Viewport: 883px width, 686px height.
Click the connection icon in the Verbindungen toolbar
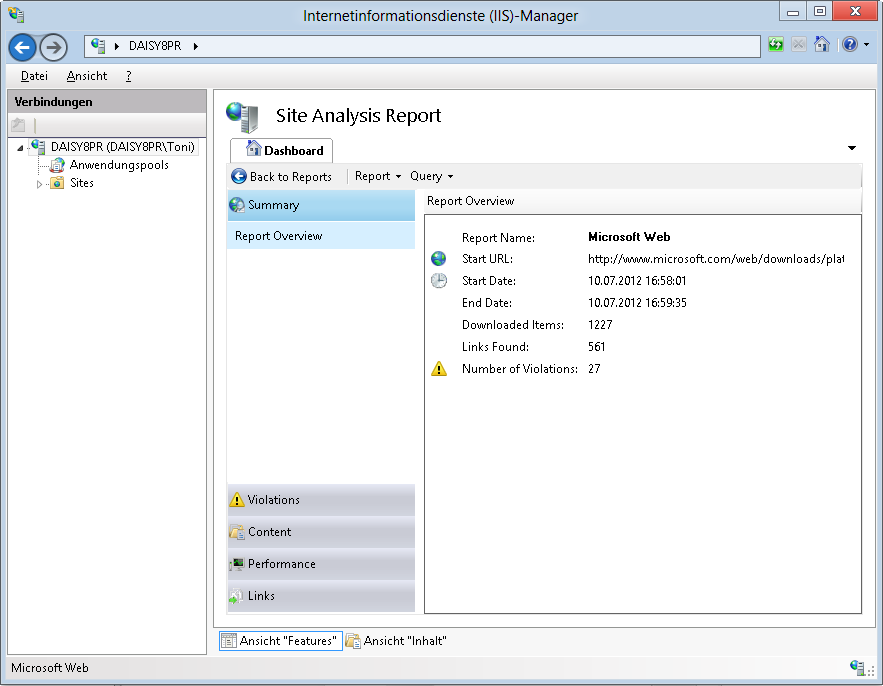18,125
